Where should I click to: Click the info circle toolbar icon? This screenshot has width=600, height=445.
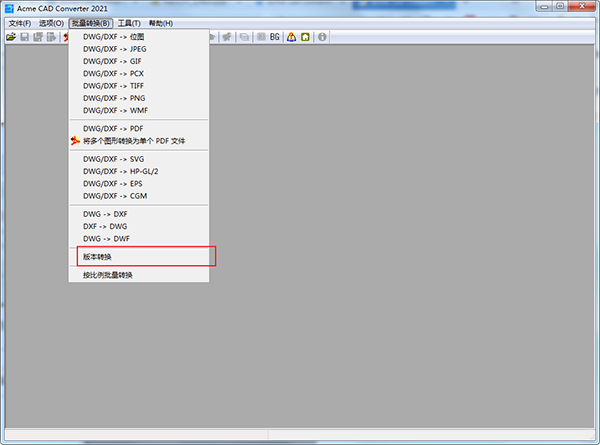322,37
